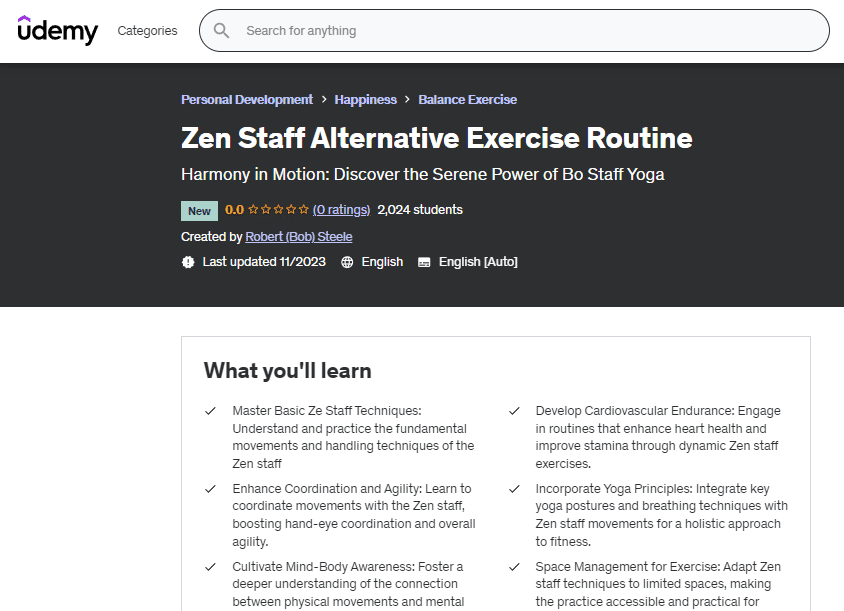Click checkmark beside Incorporate Yoga Principles
This screenshot has width=844, height=611.
click(x=514, y=489)
